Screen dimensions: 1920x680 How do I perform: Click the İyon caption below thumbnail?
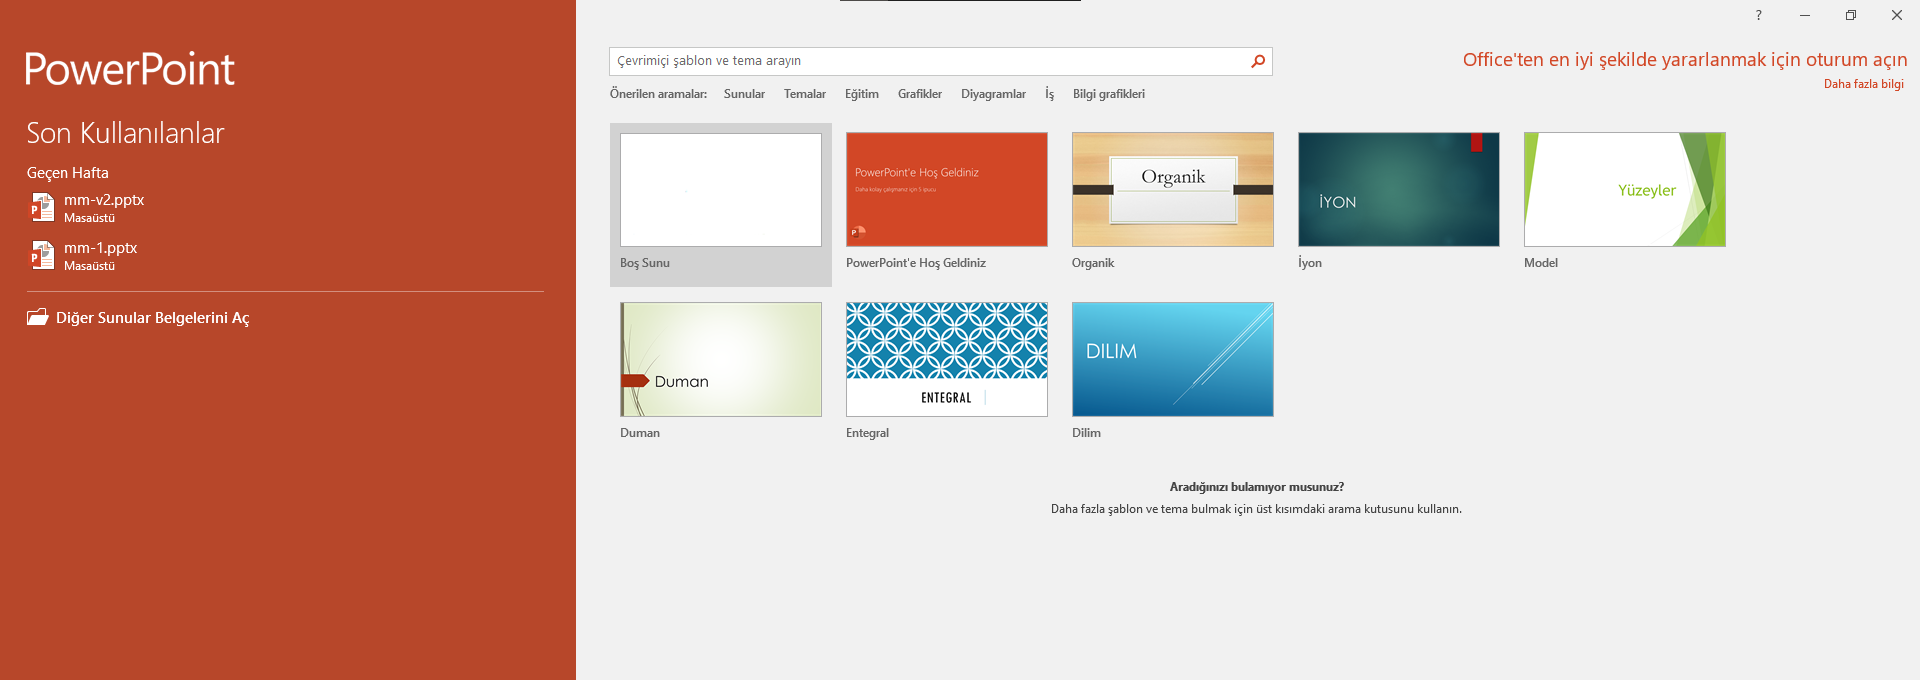(1310, 263)
